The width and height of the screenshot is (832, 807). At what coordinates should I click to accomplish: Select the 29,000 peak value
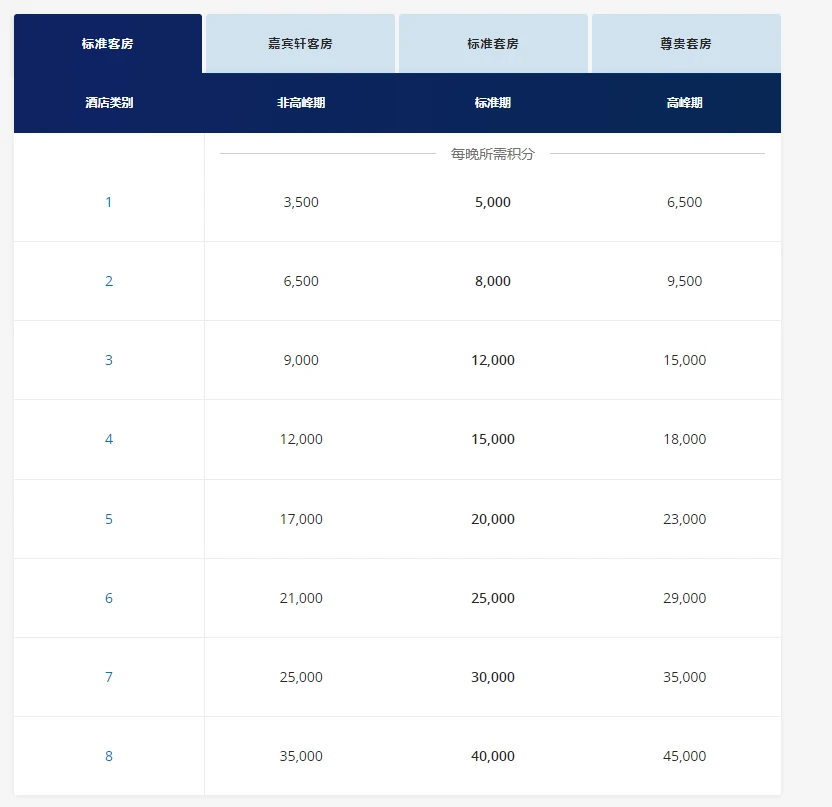pyautogui.click(x=684, y=598)
